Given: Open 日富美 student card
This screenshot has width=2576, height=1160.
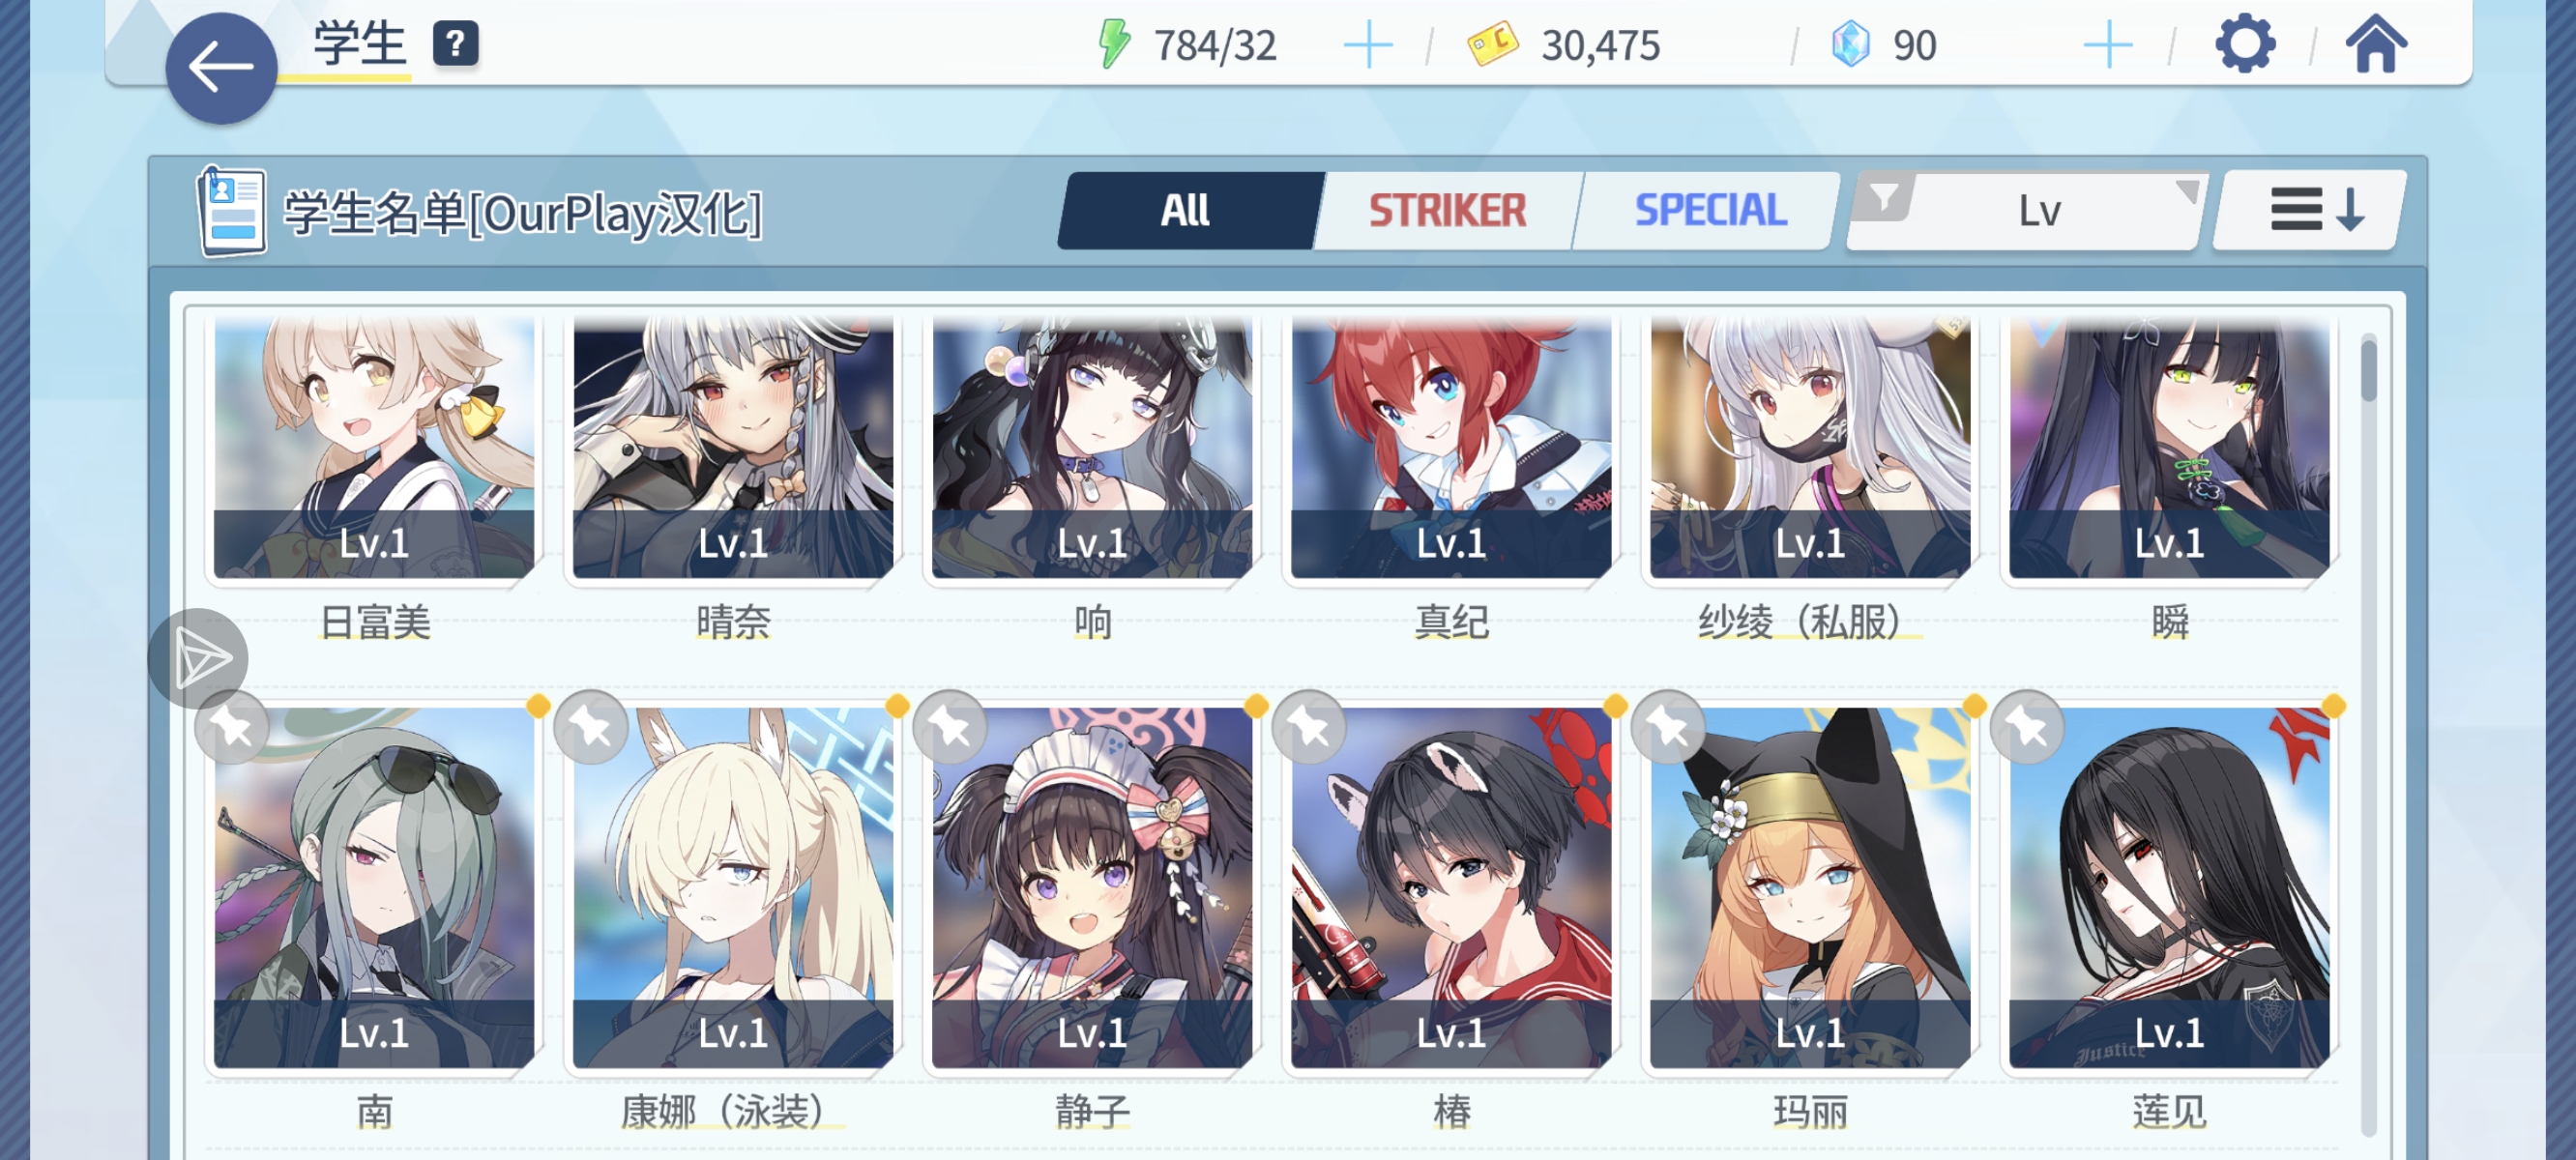Looking at the screenshot, I should (374, 450).
